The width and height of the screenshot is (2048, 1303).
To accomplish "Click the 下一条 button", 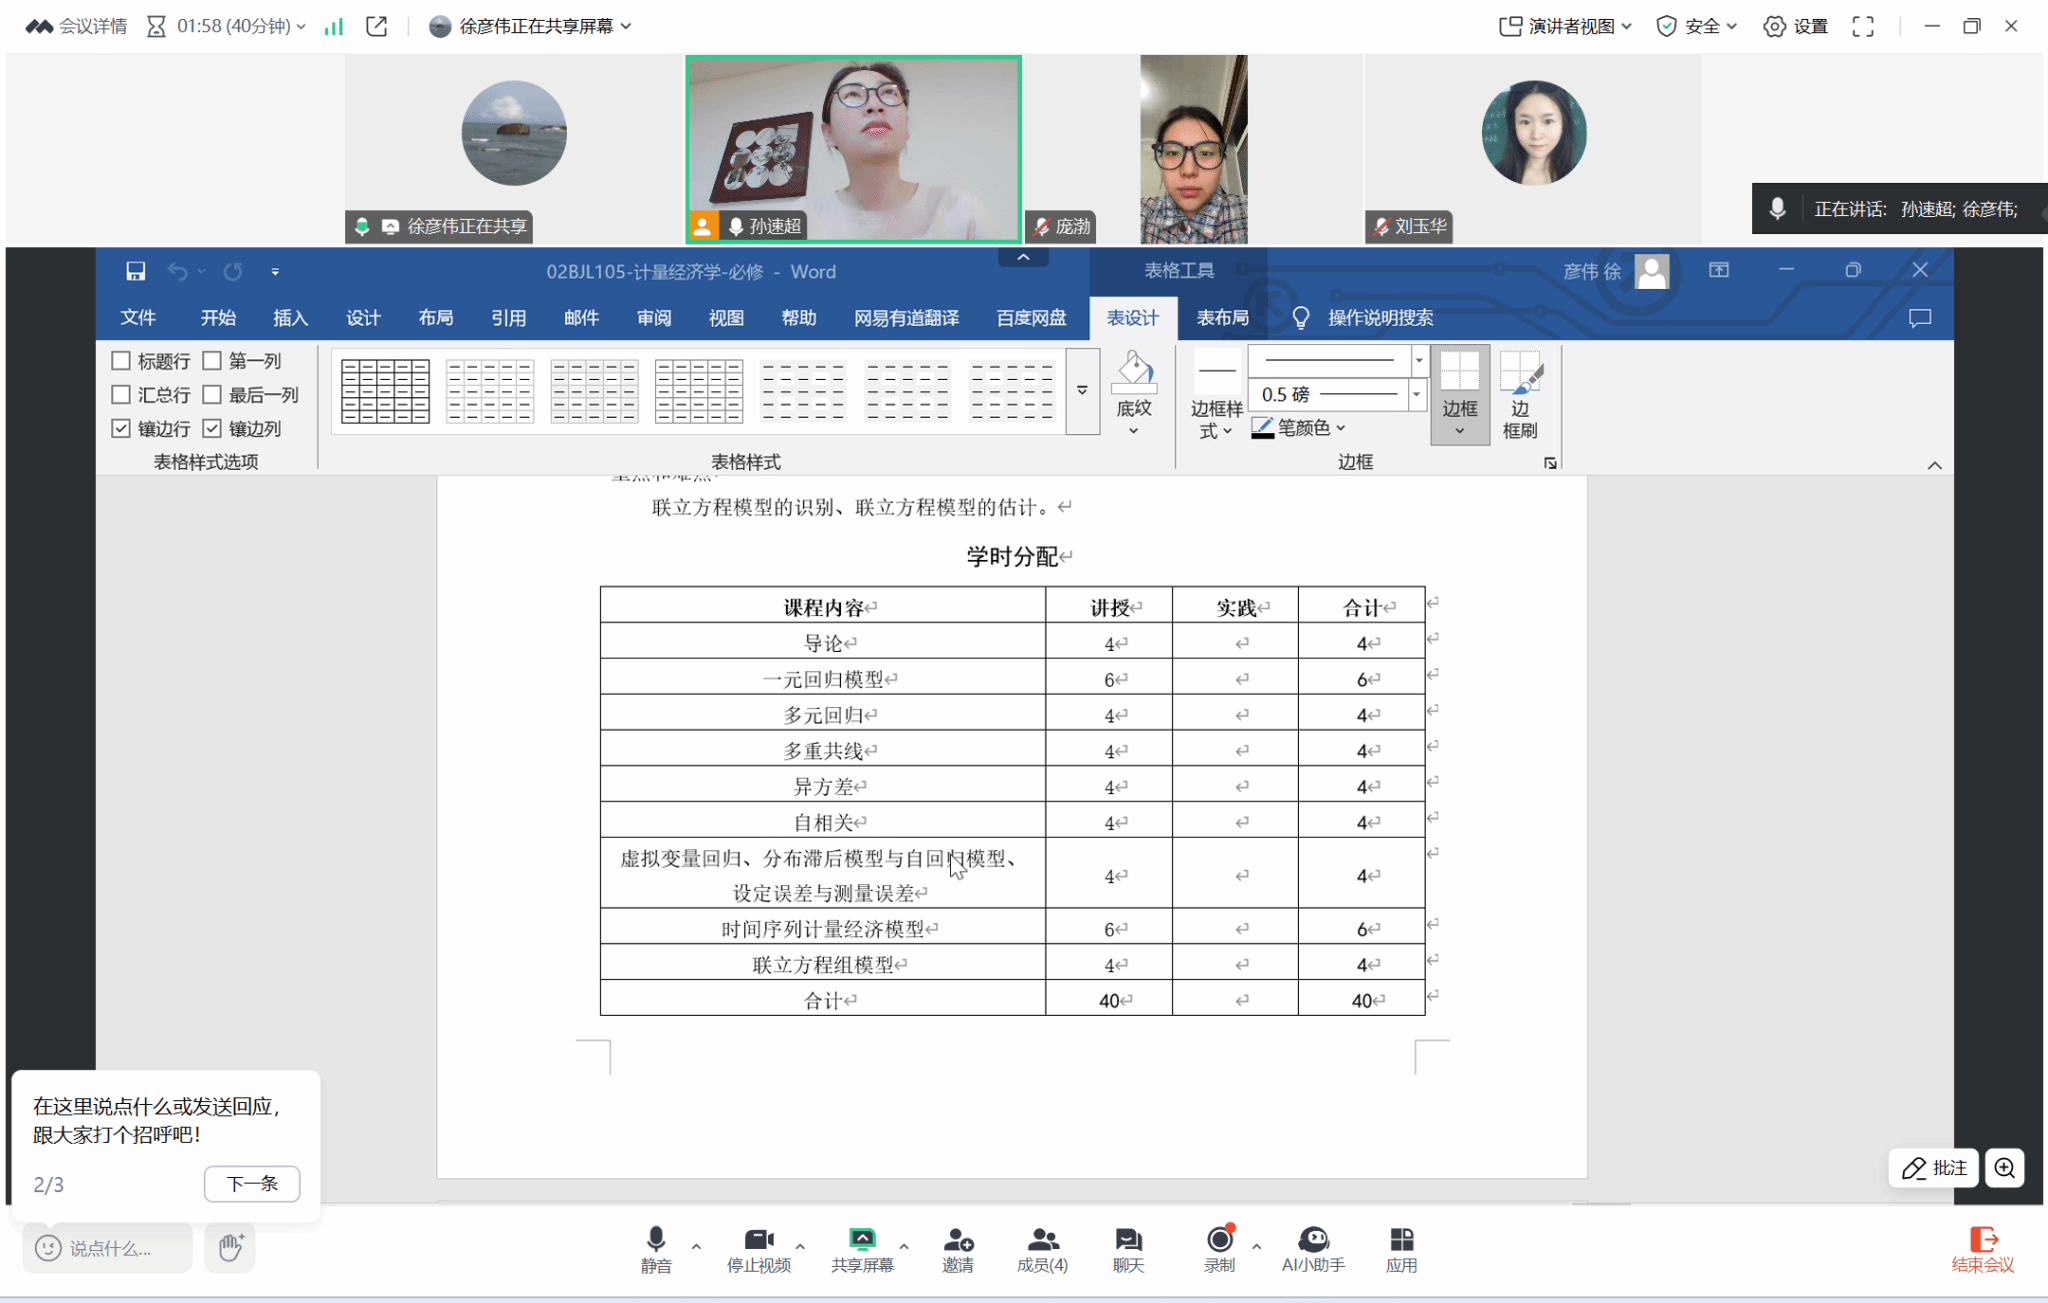I will click(x=252, y=1184).
